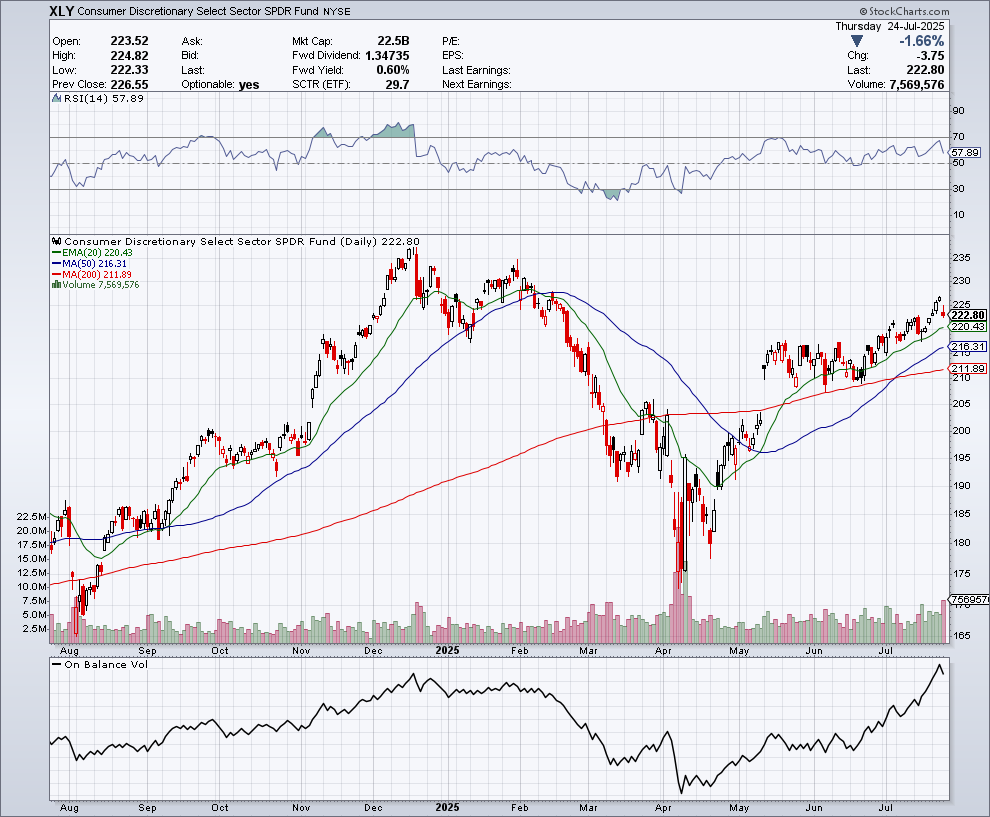The width and height of the screenshot is (990, 817).
Task: Click the Chg value -3.75
Action: tap(930, 56)
